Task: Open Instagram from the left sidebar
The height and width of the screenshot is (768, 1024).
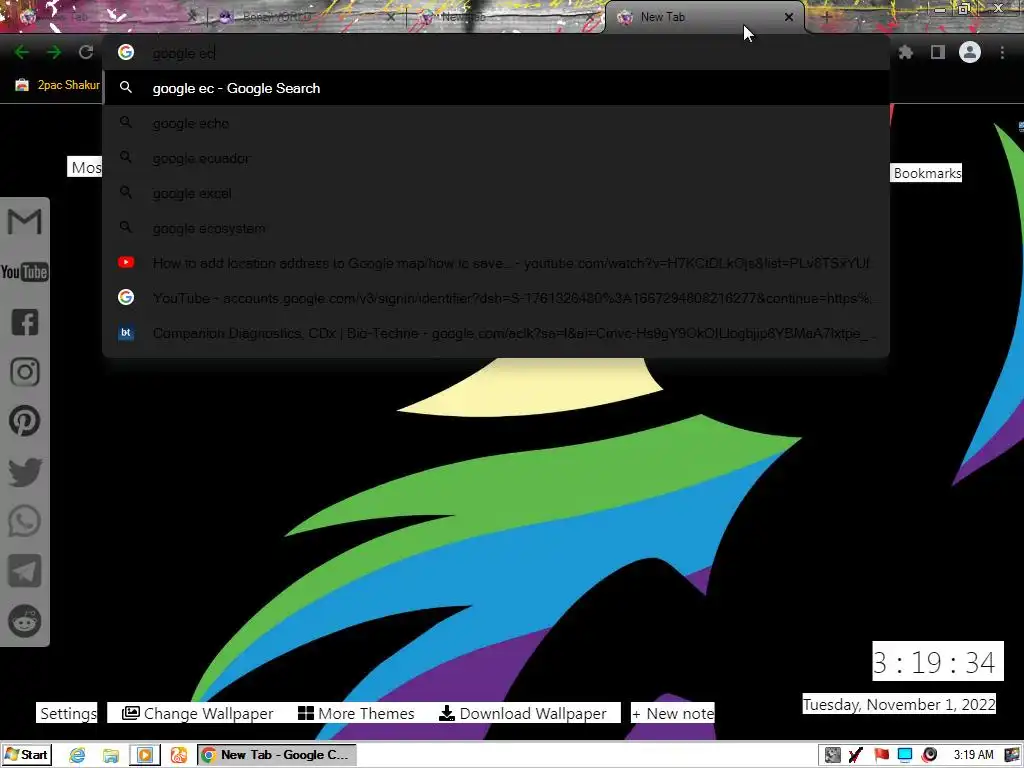Action: click(25, 372)
